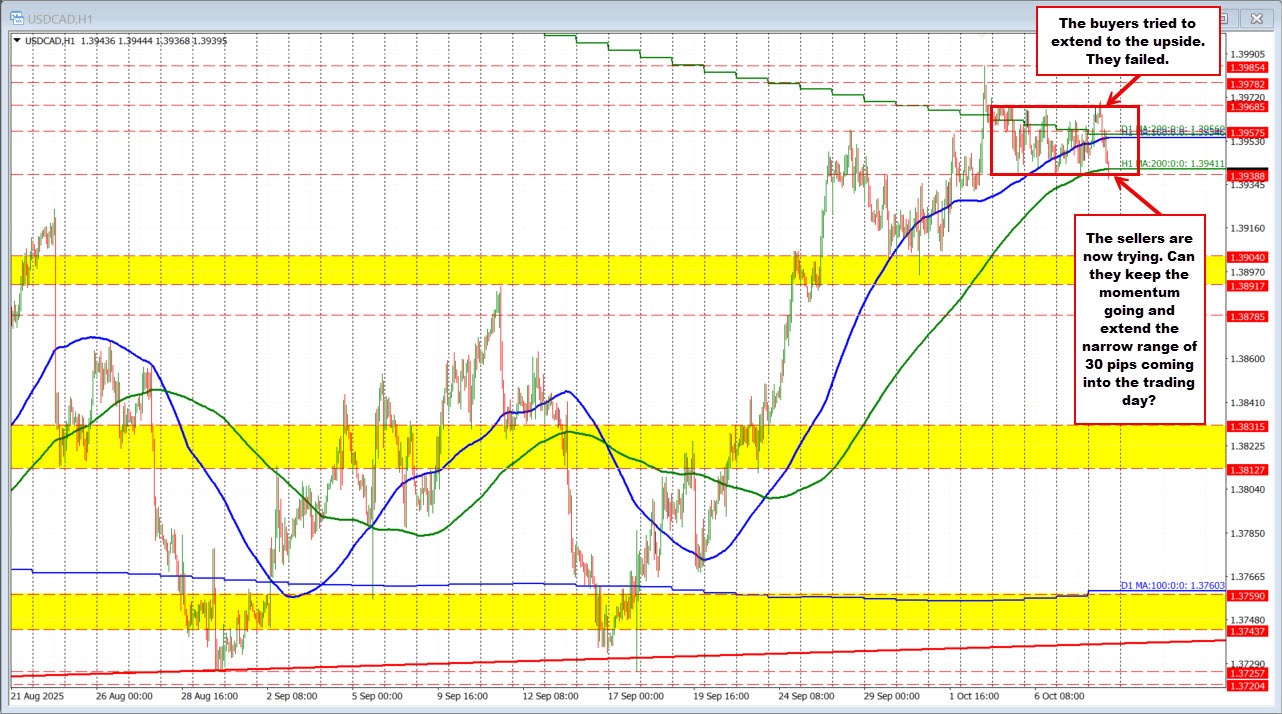Select the "buyers tried to extend" annotation box
Viewport: 1282px width, 714px height.
click(x=1127, y=41)
